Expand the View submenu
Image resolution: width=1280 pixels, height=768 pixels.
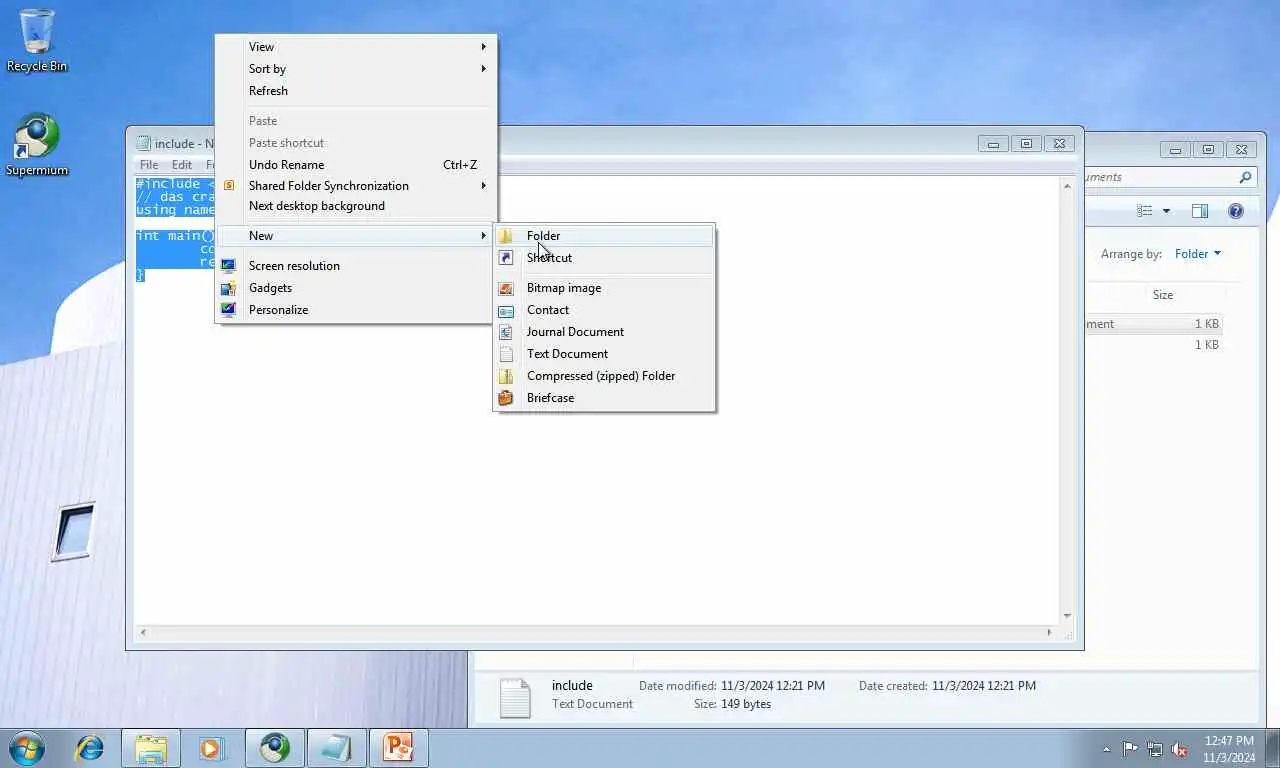coord(356,47)
